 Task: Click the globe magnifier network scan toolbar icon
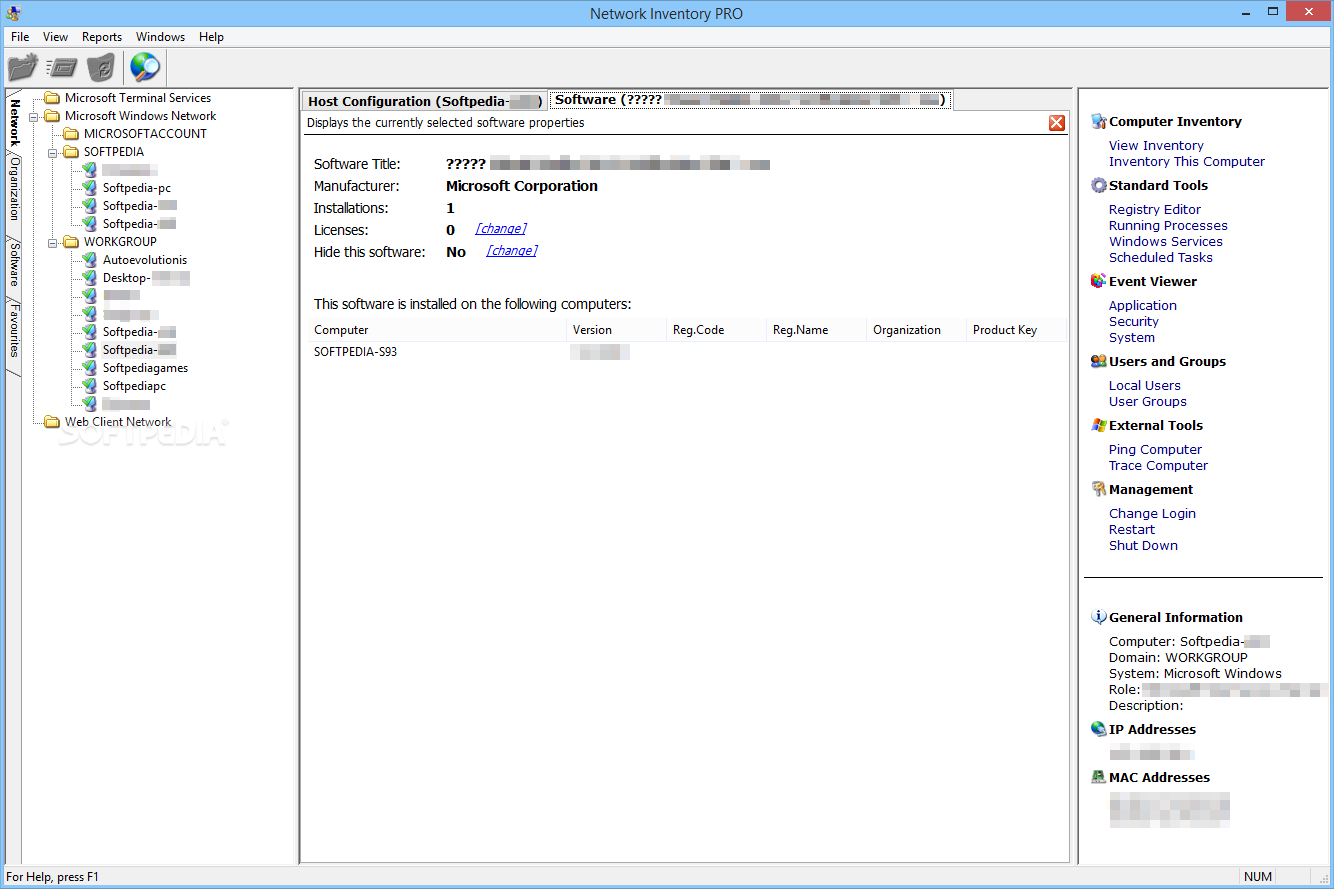point(145,67)
